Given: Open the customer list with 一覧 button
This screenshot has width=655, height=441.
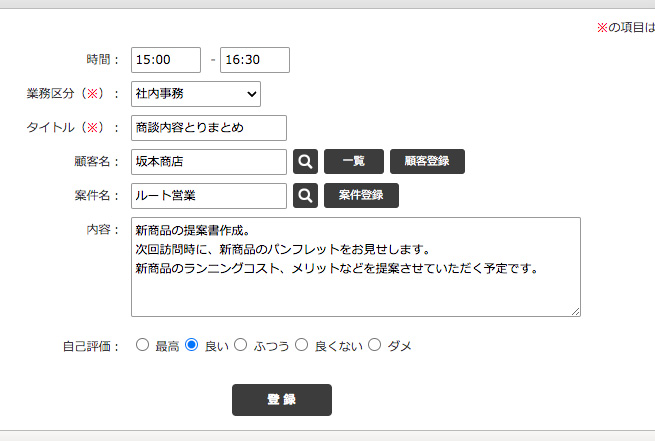Looking at the screenshot, I should [354, 162].
